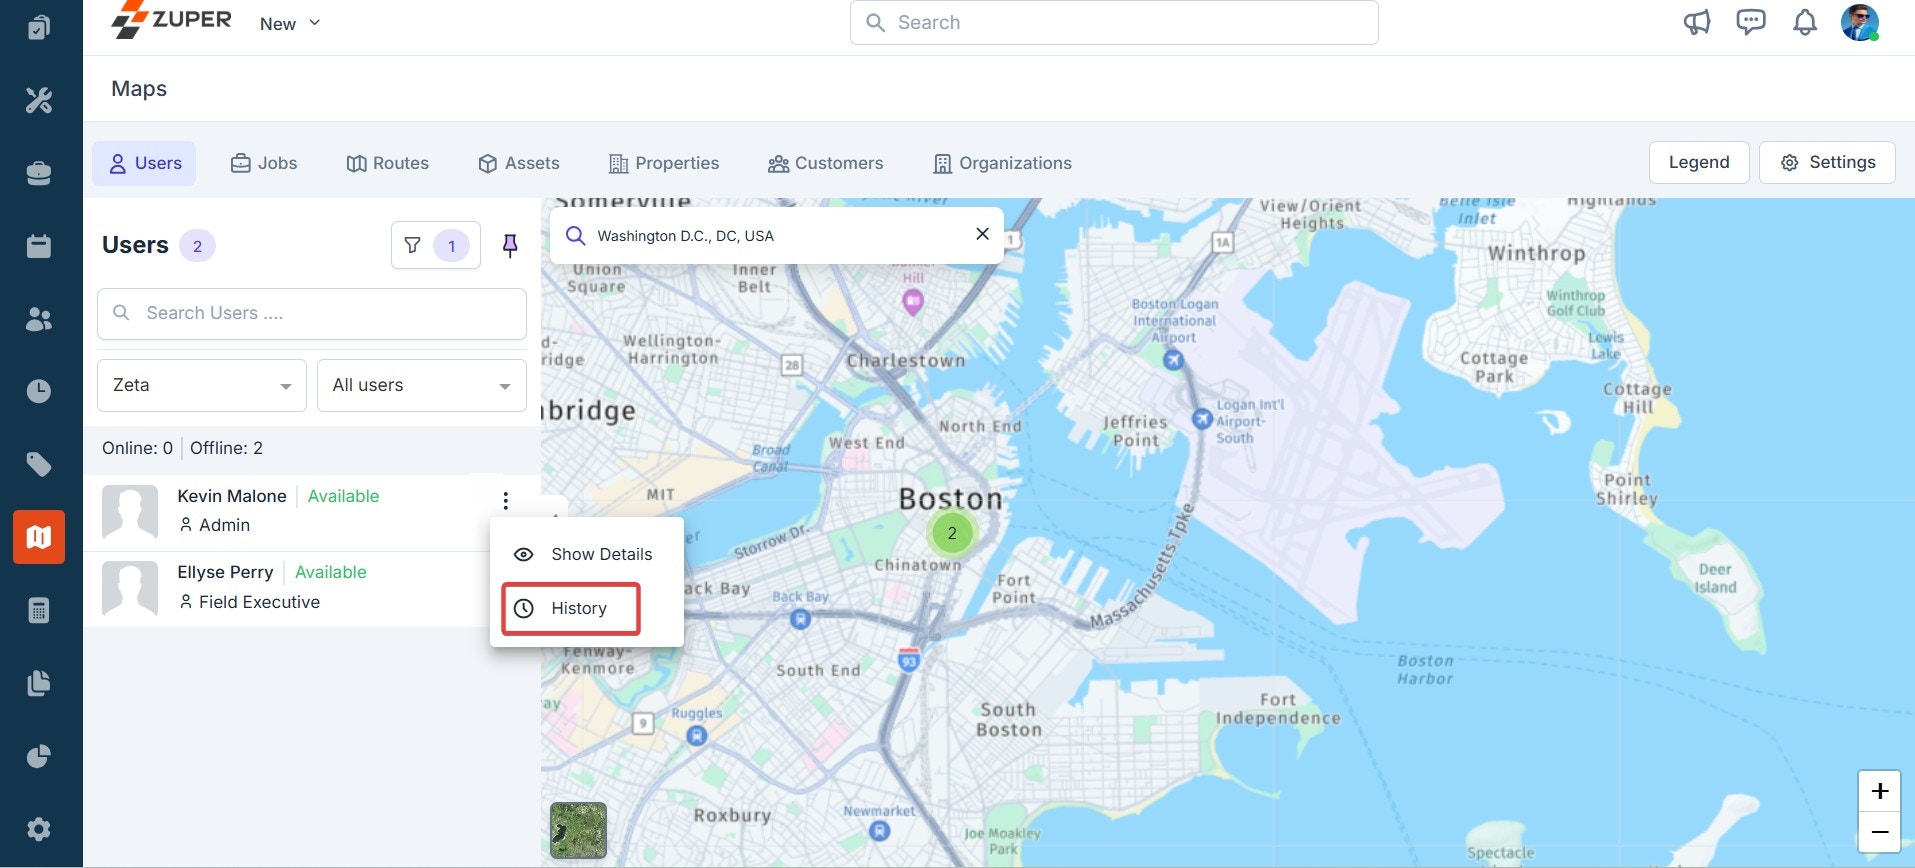Click Kevin Malone's Available status
The width and height of the screenshot is (1915, 868).
pos(343,496)
